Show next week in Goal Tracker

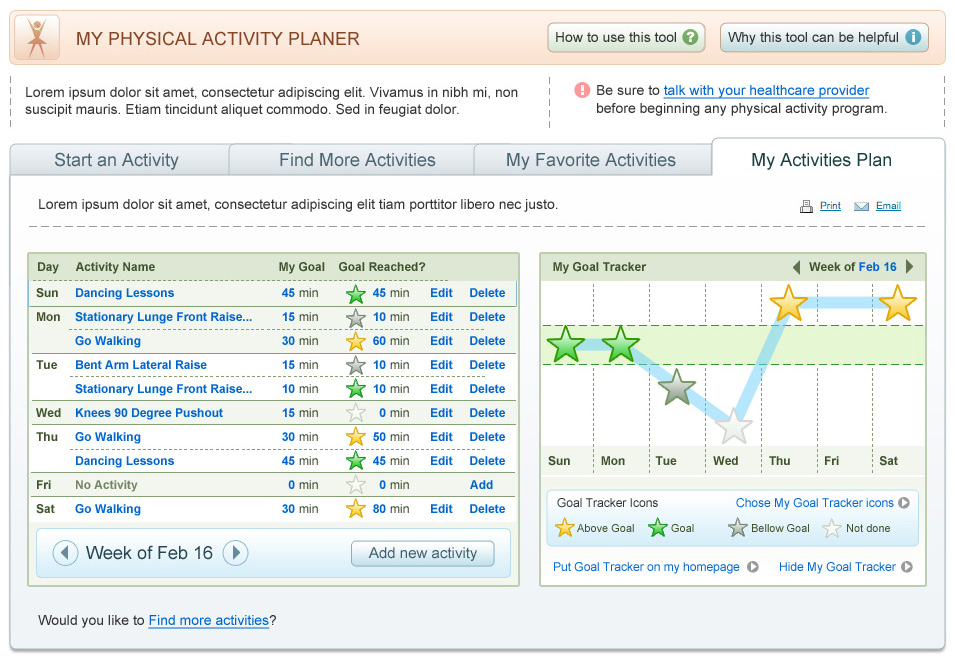coord(909,267)
